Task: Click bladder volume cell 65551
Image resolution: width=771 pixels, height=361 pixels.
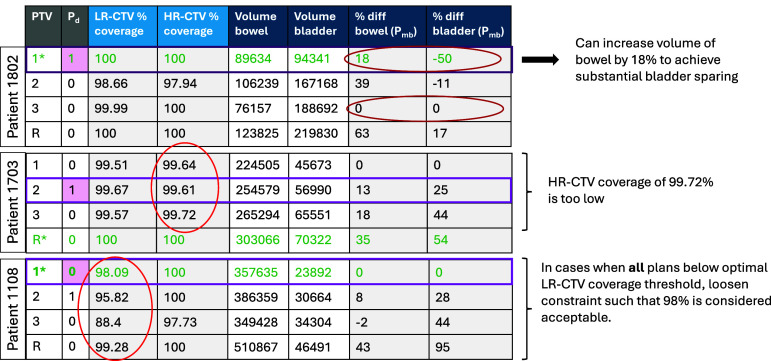Action: 318,215
